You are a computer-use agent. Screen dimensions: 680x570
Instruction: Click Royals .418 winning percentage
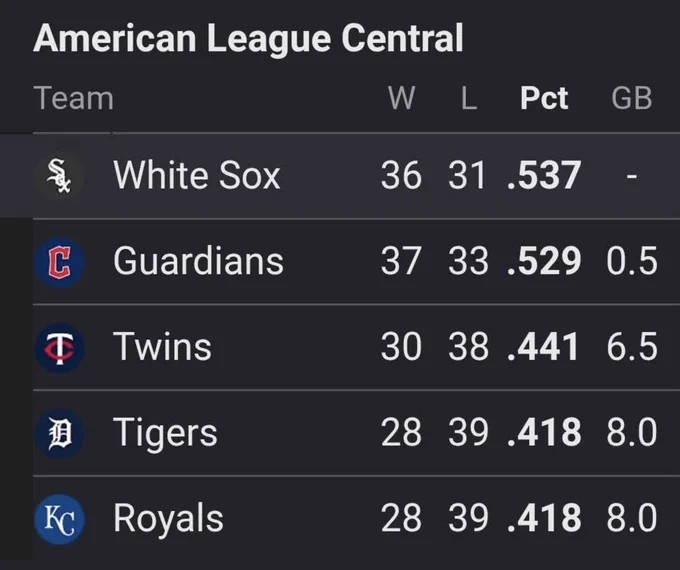coord(544,518)
